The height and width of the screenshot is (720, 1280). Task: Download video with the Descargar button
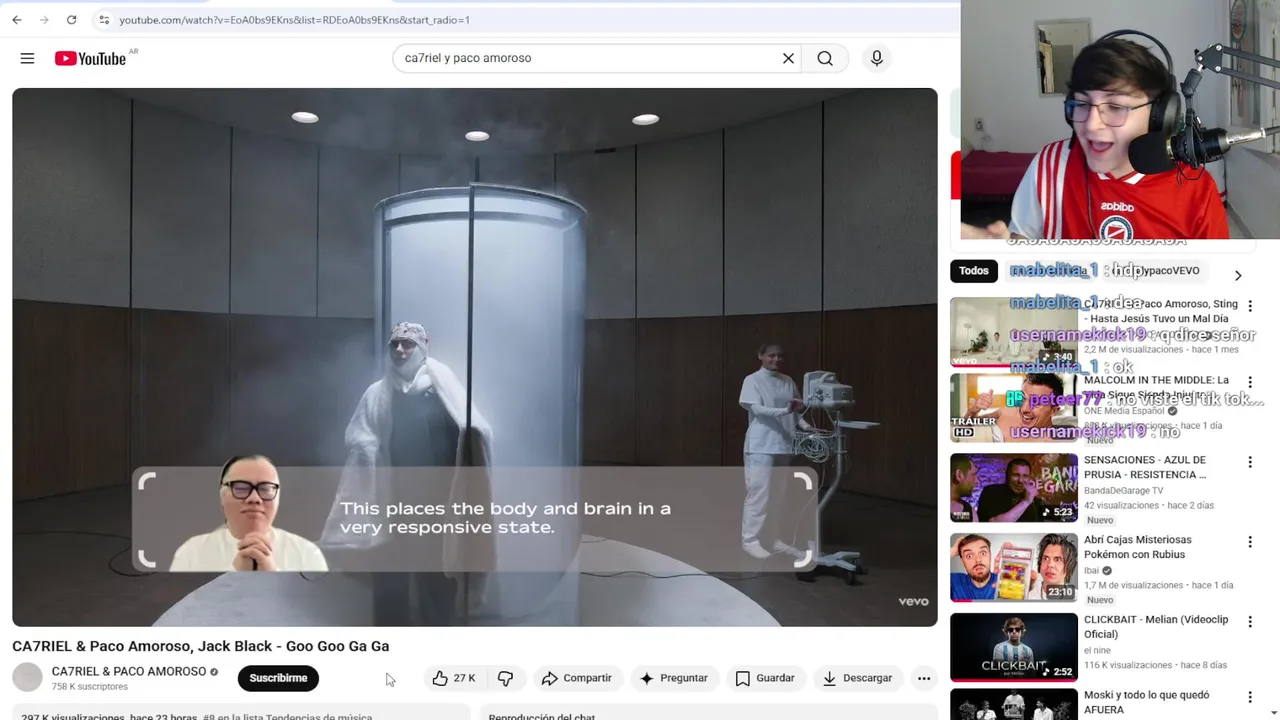[x=857, y=678]
